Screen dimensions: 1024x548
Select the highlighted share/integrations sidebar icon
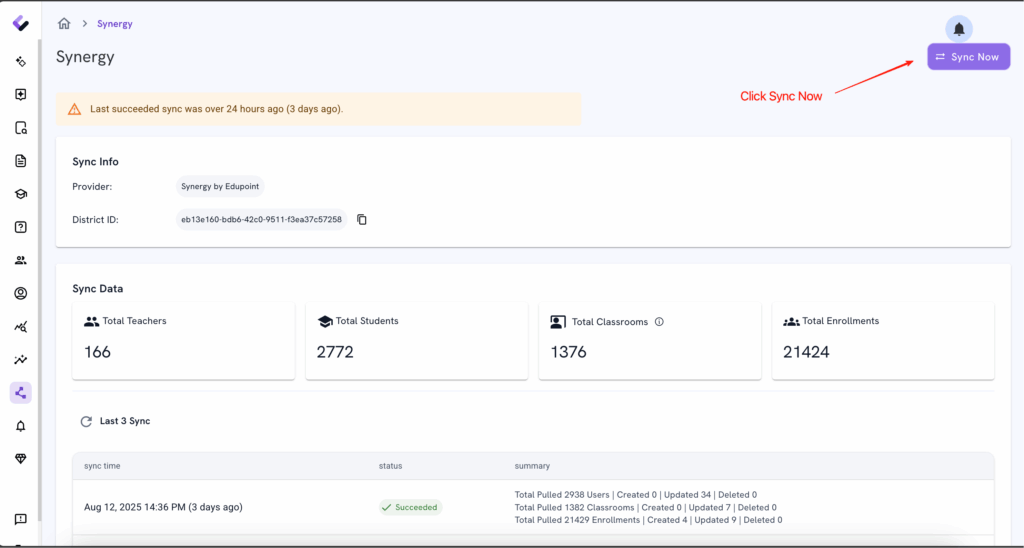click(20, 393)
